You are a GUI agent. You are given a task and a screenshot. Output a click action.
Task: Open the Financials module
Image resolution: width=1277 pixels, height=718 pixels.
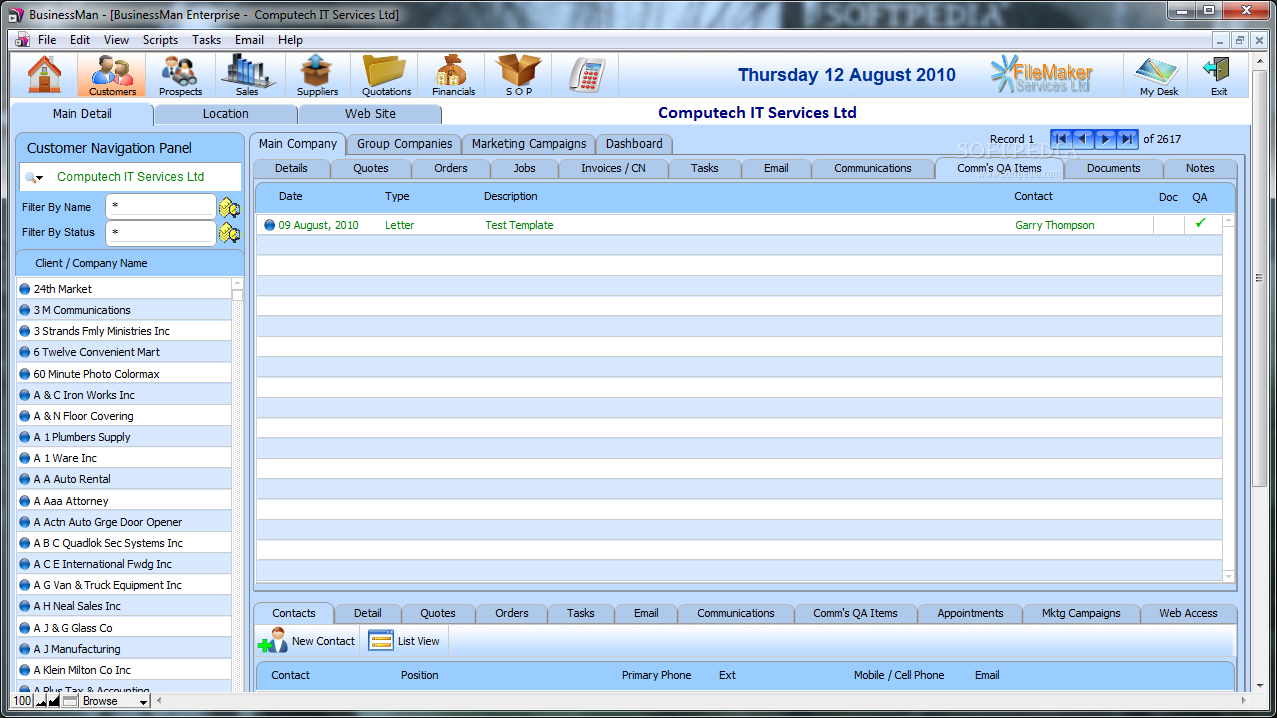pyautogui.click(x=453, y=76)
